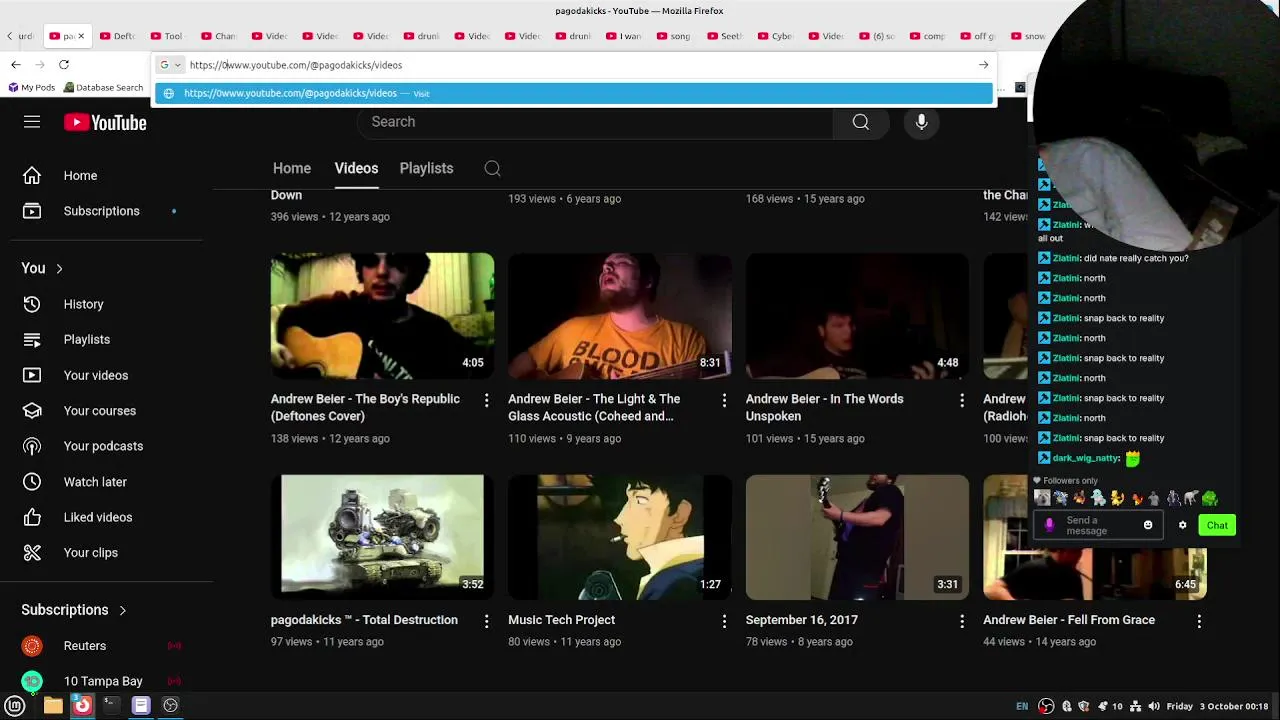Viewport: 1280px width, 720px height.
Task: Open the Linux Mint start menu
Action: coord(15,705)
